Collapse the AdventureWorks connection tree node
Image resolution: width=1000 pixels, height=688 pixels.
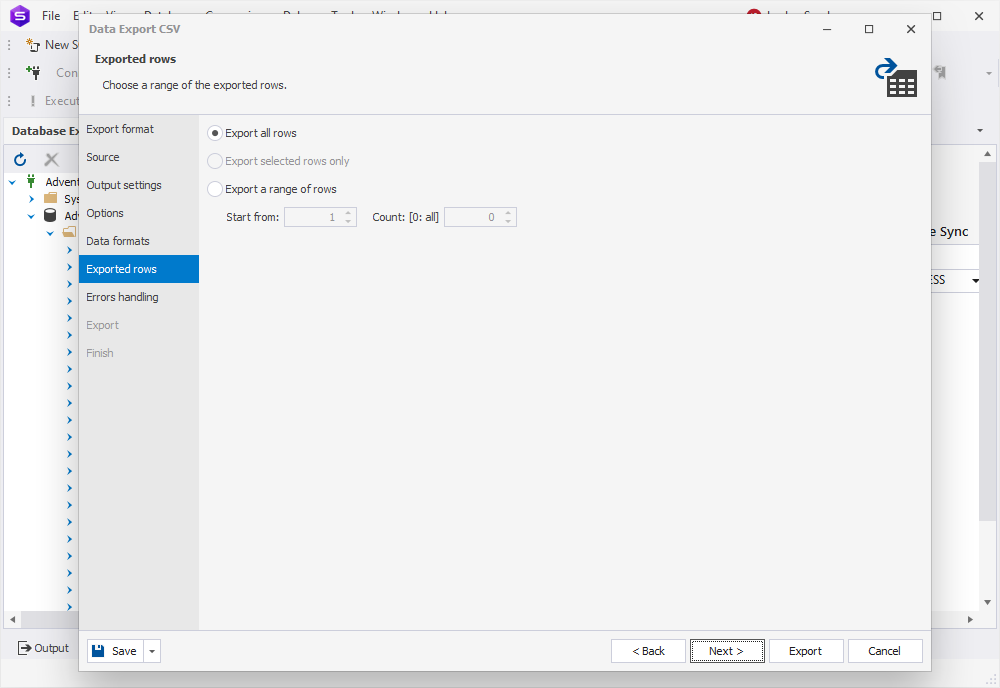pos(12,182)
